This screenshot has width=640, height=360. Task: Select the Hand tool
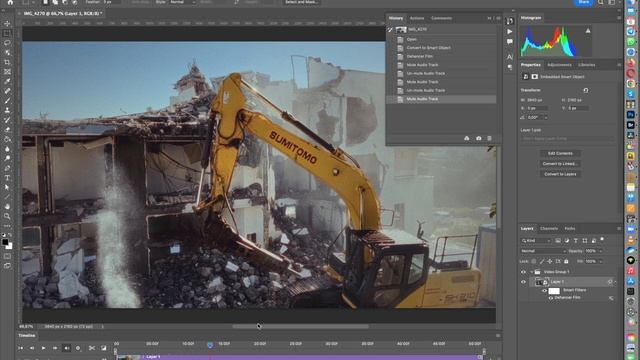pyautogui.click(x=7, y=207)
